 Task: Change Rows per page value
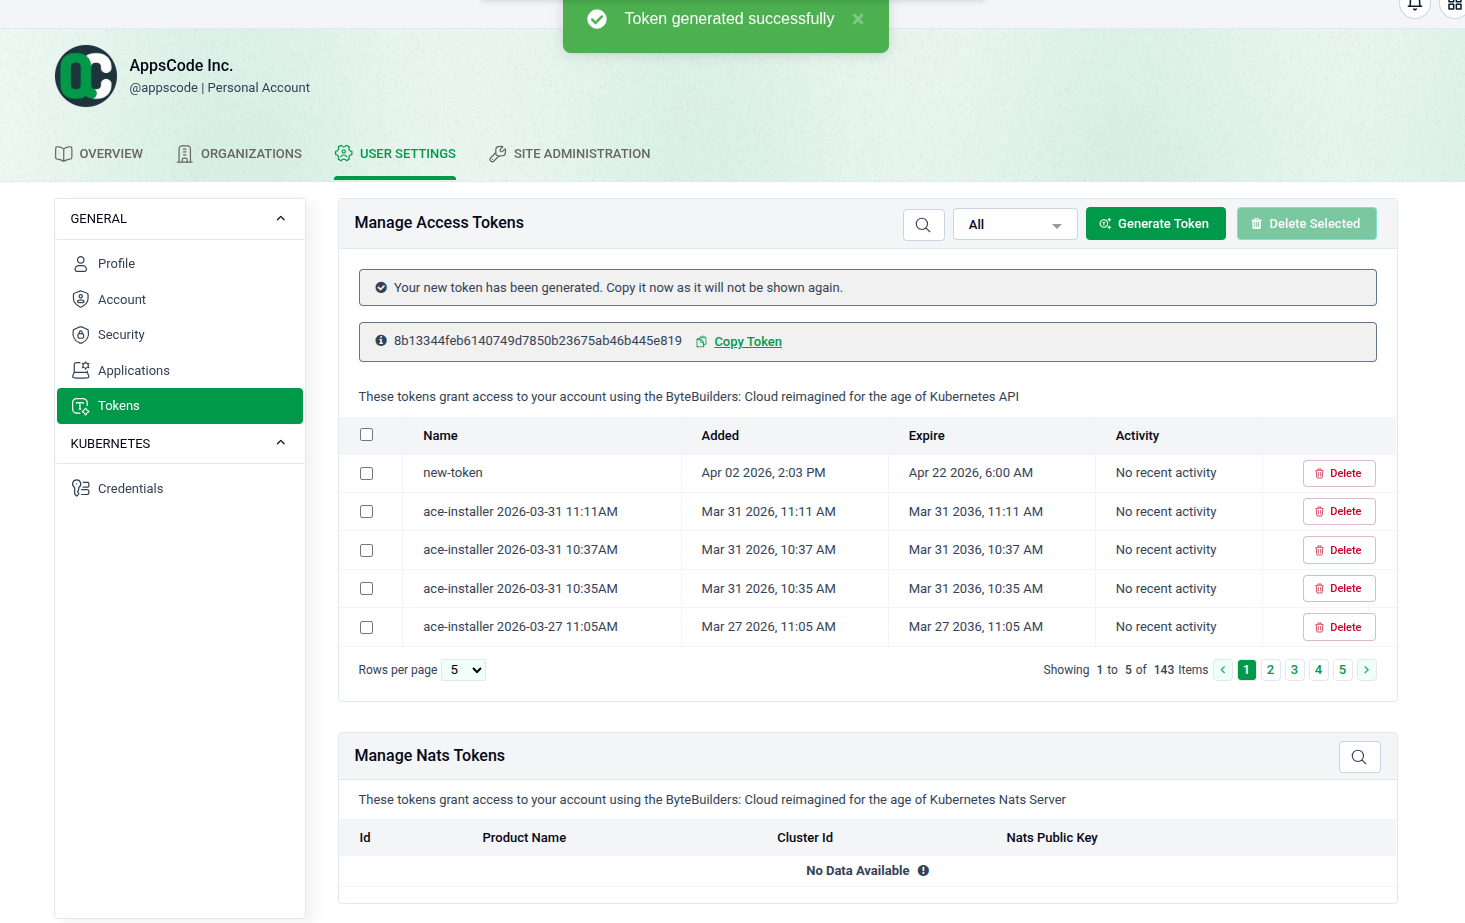pyautogui.click(x=463, y=669)
